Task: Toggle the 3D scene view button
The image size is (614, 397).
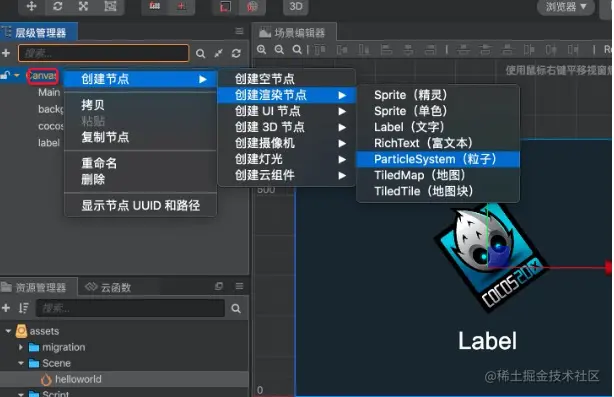Action: click(x=296, y=6)
